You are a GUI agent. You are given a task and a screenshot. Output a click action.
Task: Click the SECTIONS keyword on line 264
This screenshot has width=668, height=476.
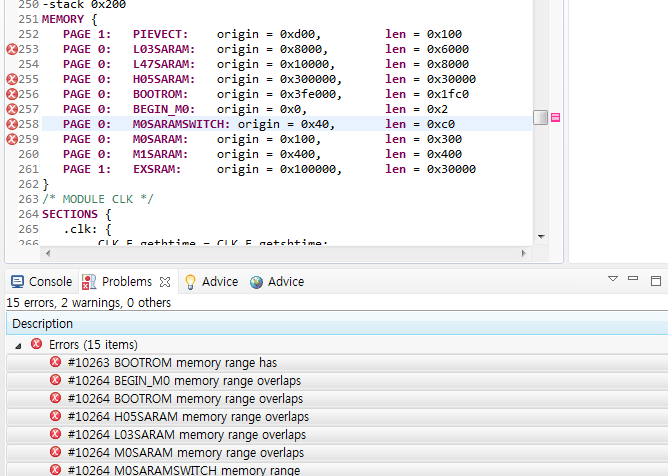point(70,214)
